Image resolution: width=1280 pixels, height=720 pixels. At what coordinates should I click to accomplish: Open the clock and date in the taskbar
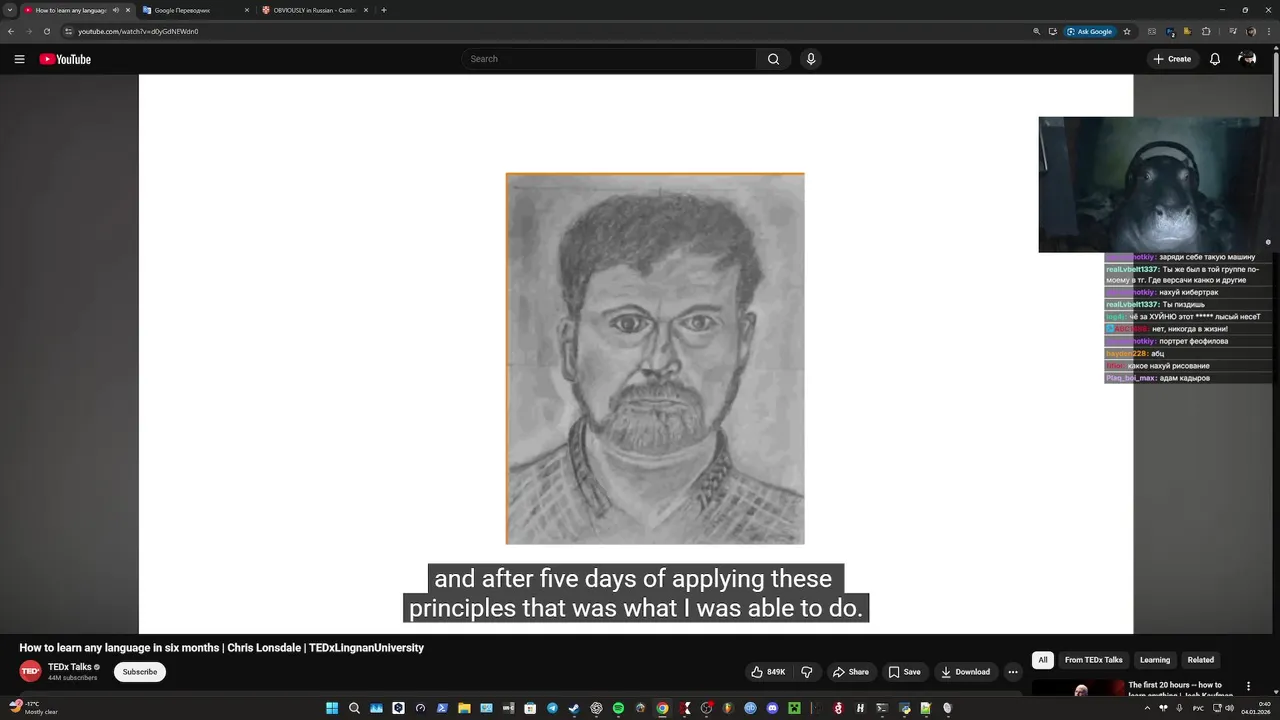pyautogui.click(x=1256, y=708)
